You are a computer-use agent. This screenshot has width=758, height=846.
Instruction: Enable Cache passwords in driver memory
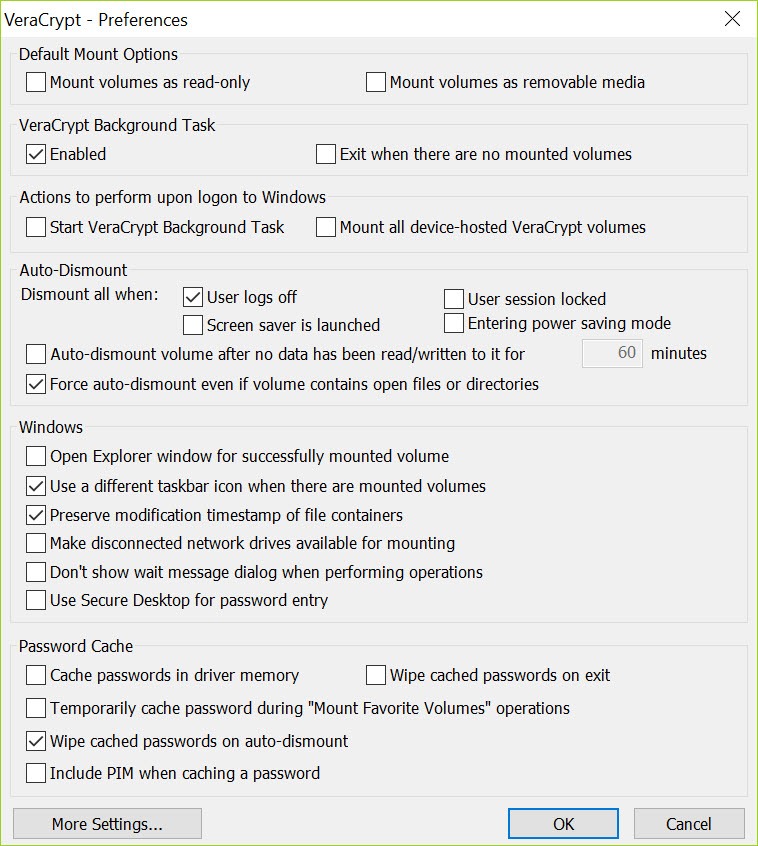click(x=36, y=675)
